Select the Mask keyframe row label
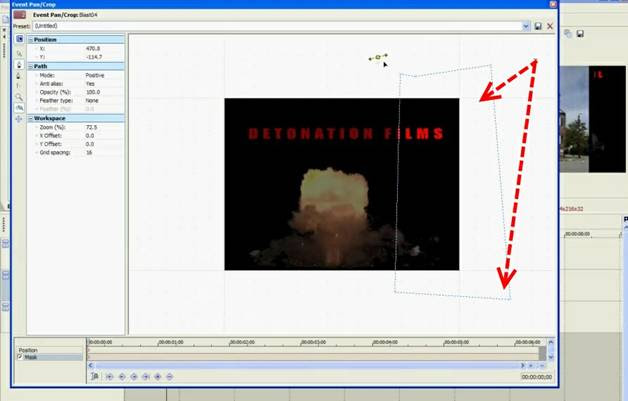The image size is (628, 401). (x=31, y=357)
